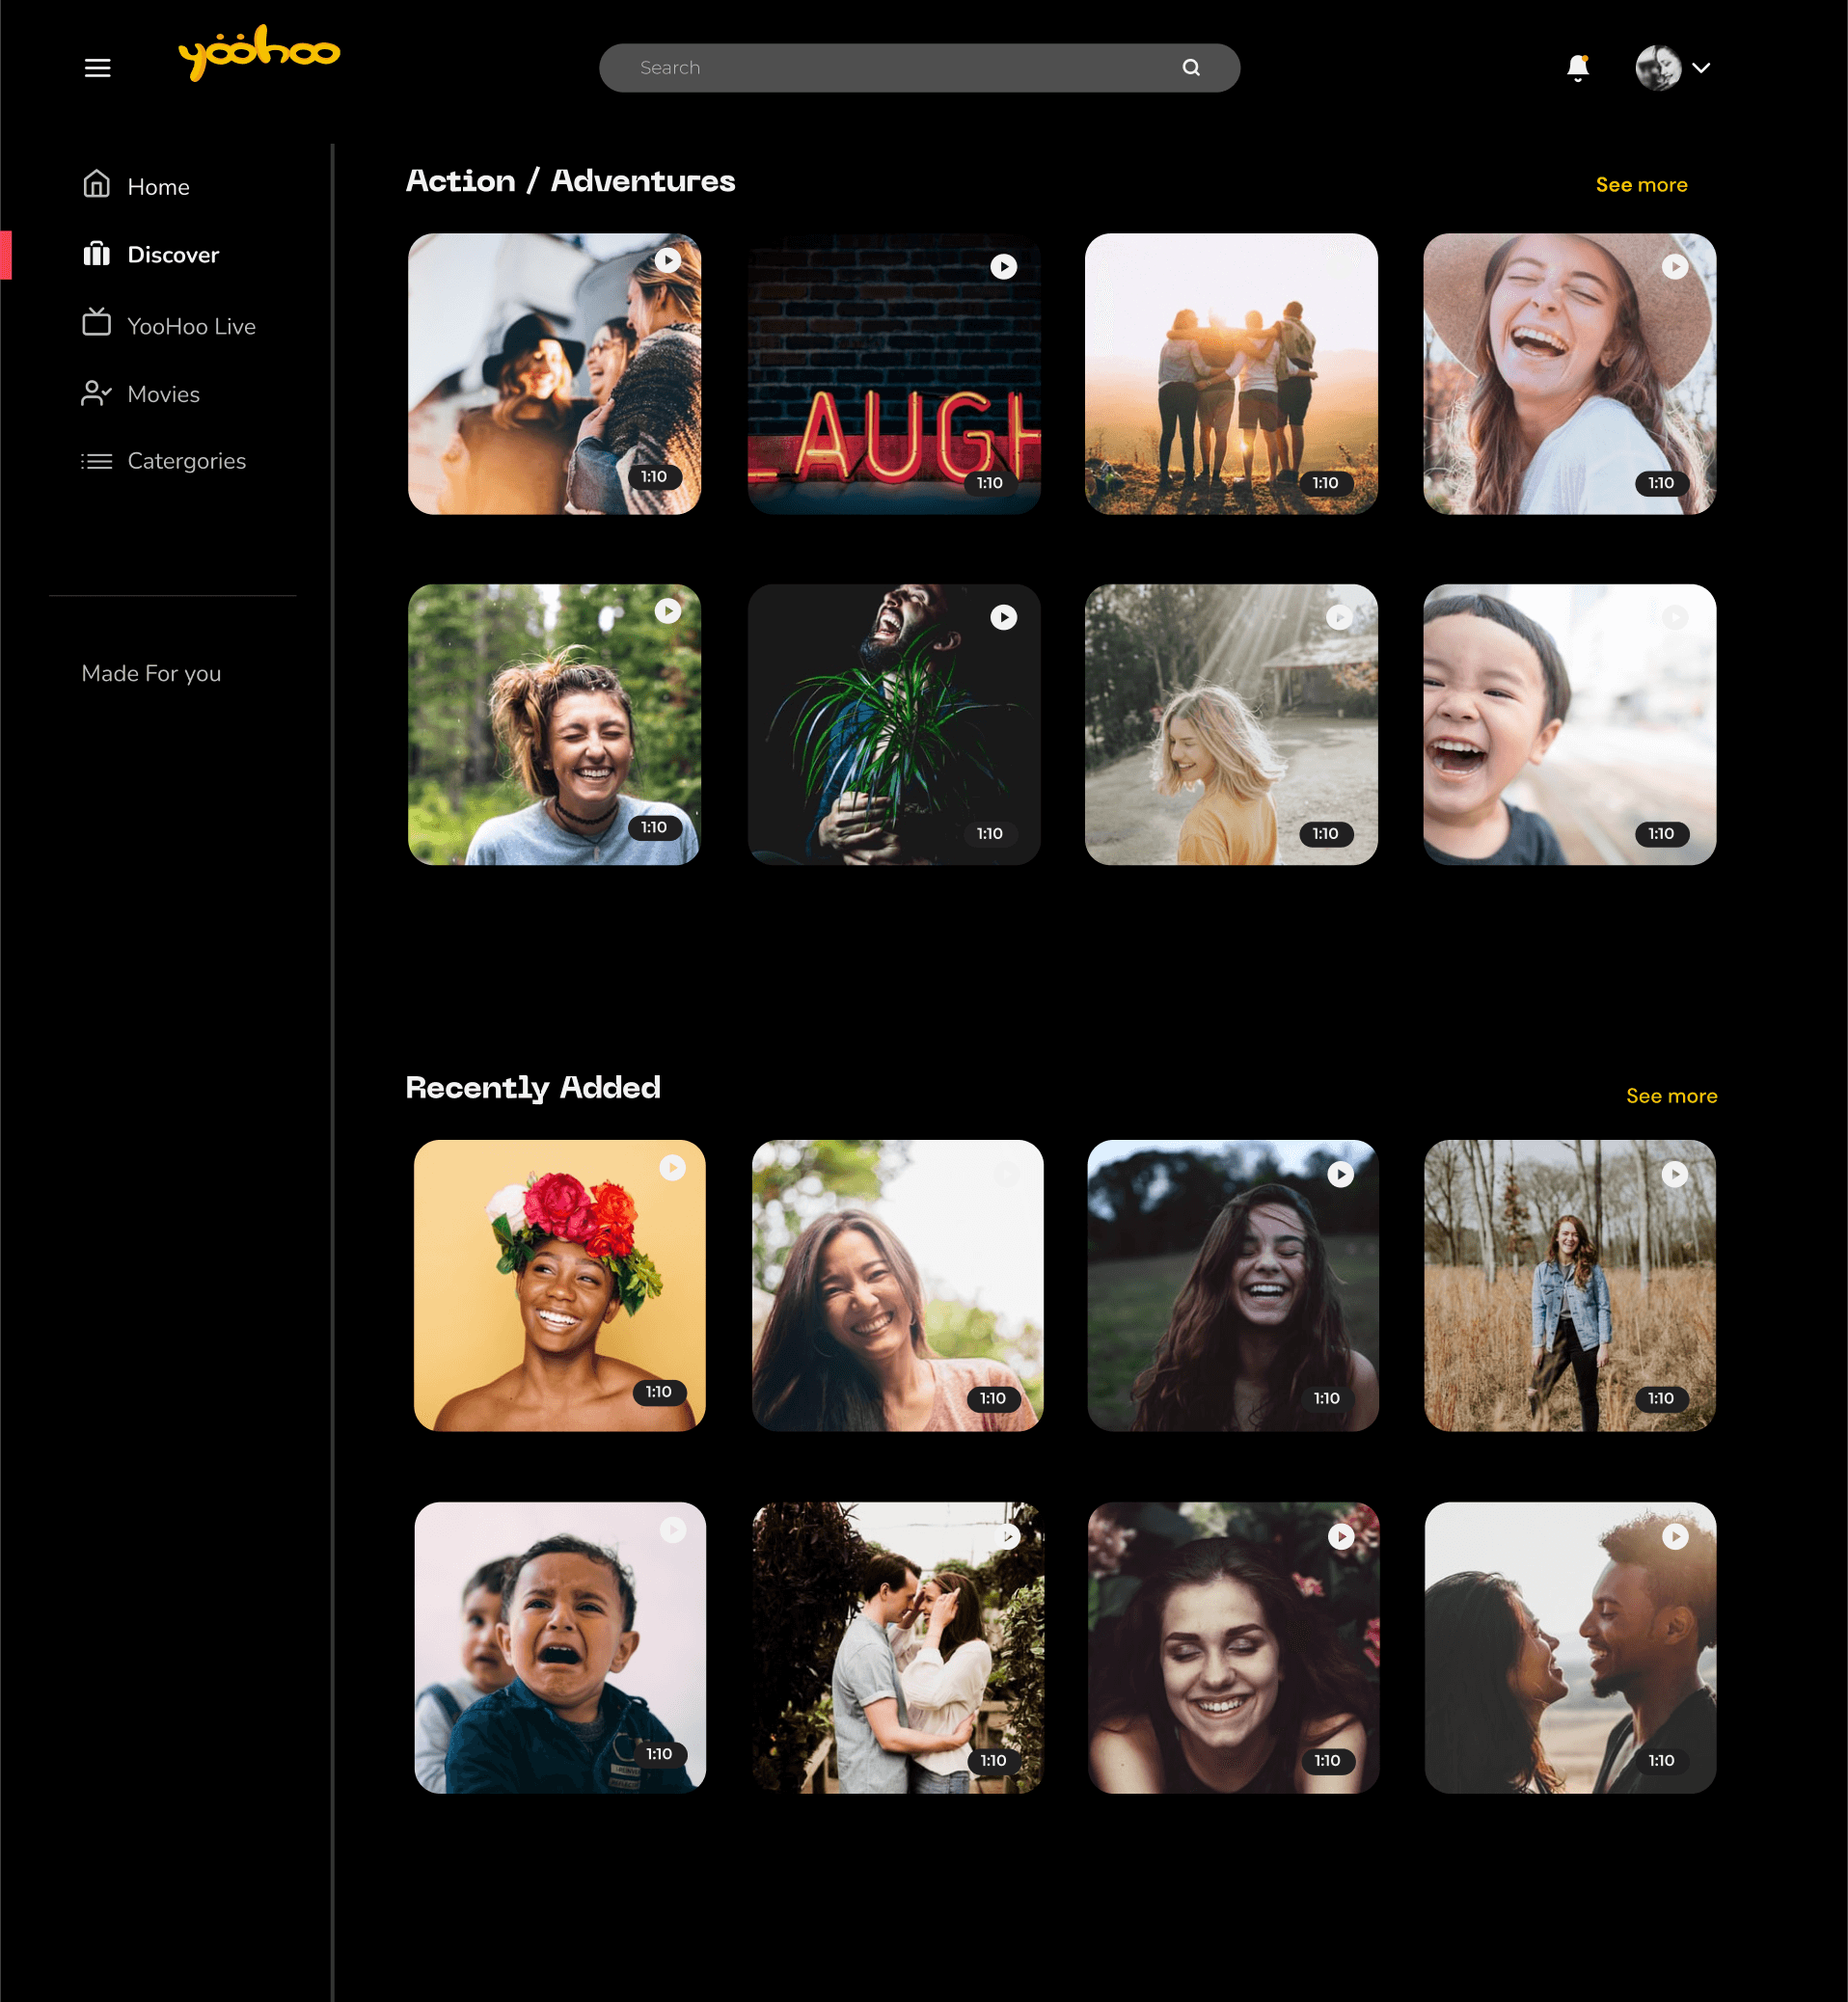Open the YooHoo Live menu entry

tap(191, 325)
